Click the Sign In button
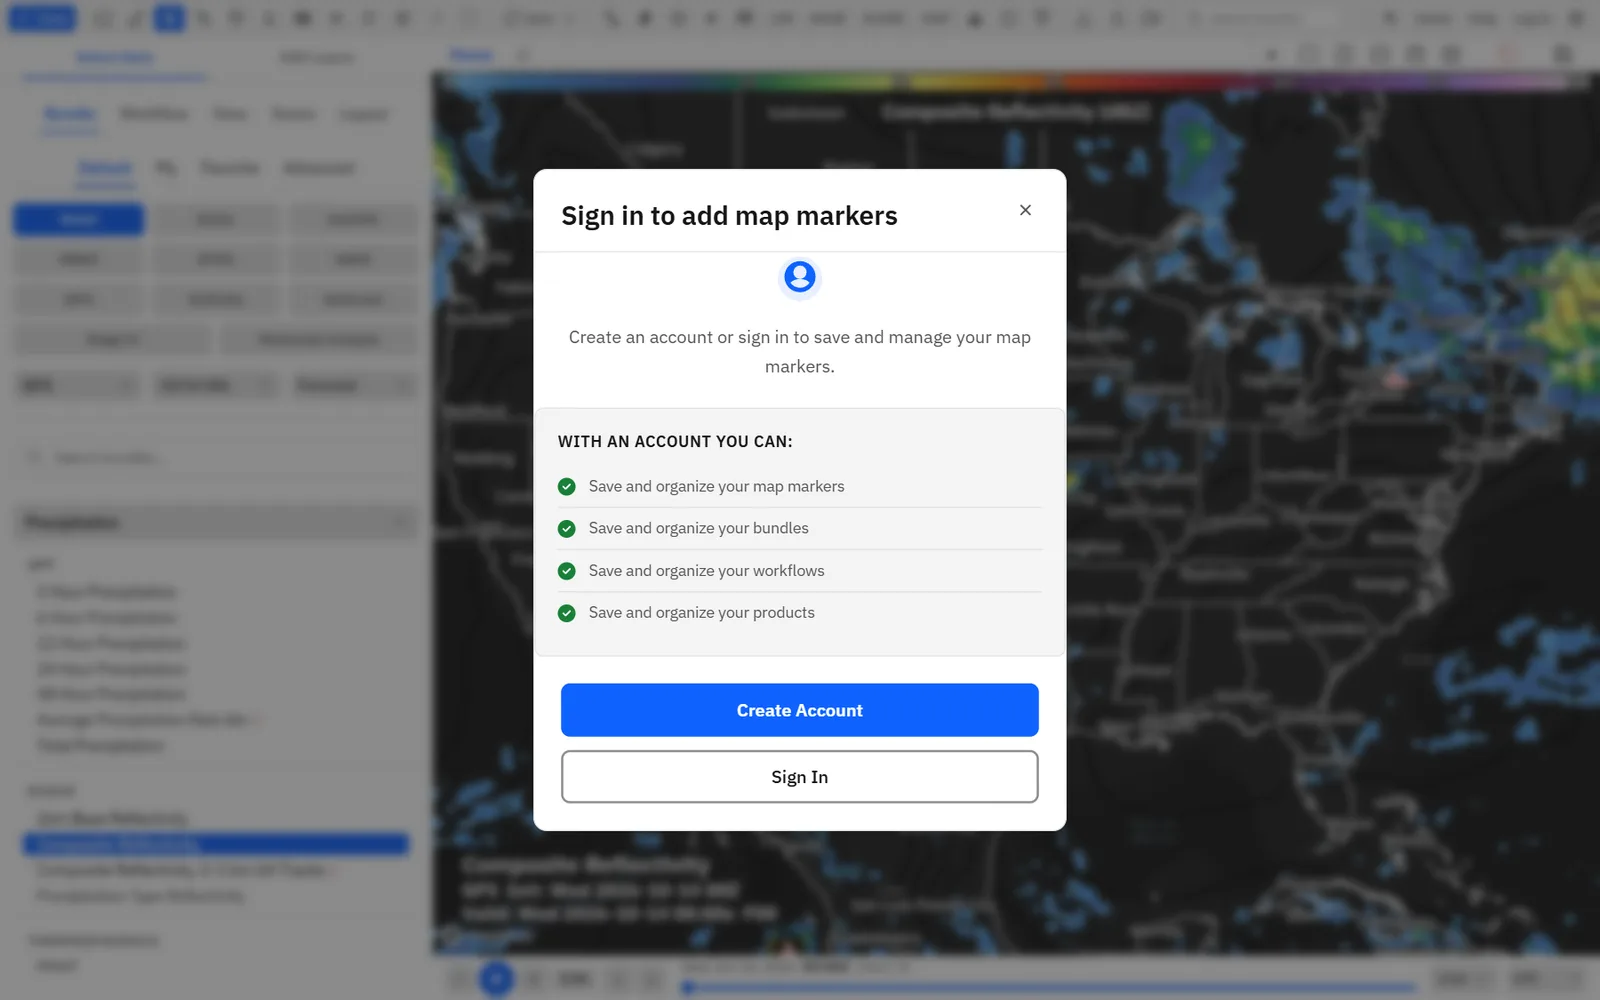The image size is (1600, 1000). [800, 777]
